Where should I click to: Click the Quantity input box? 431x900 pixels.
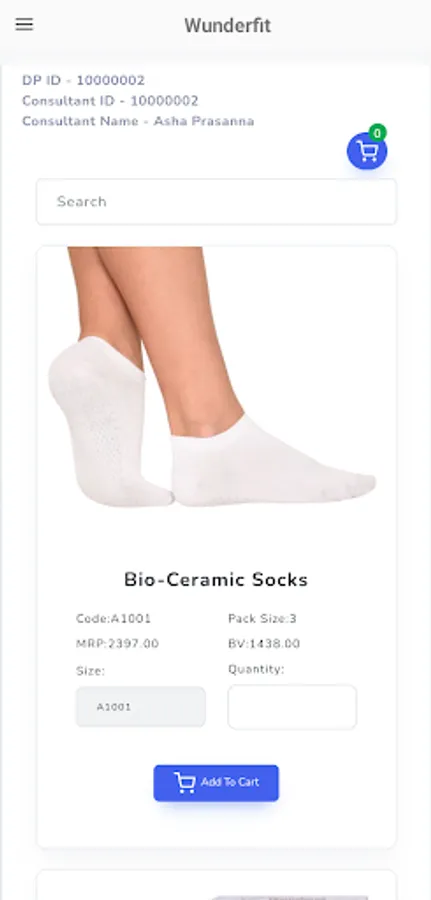pyautogui.click(x=292, y=707)
